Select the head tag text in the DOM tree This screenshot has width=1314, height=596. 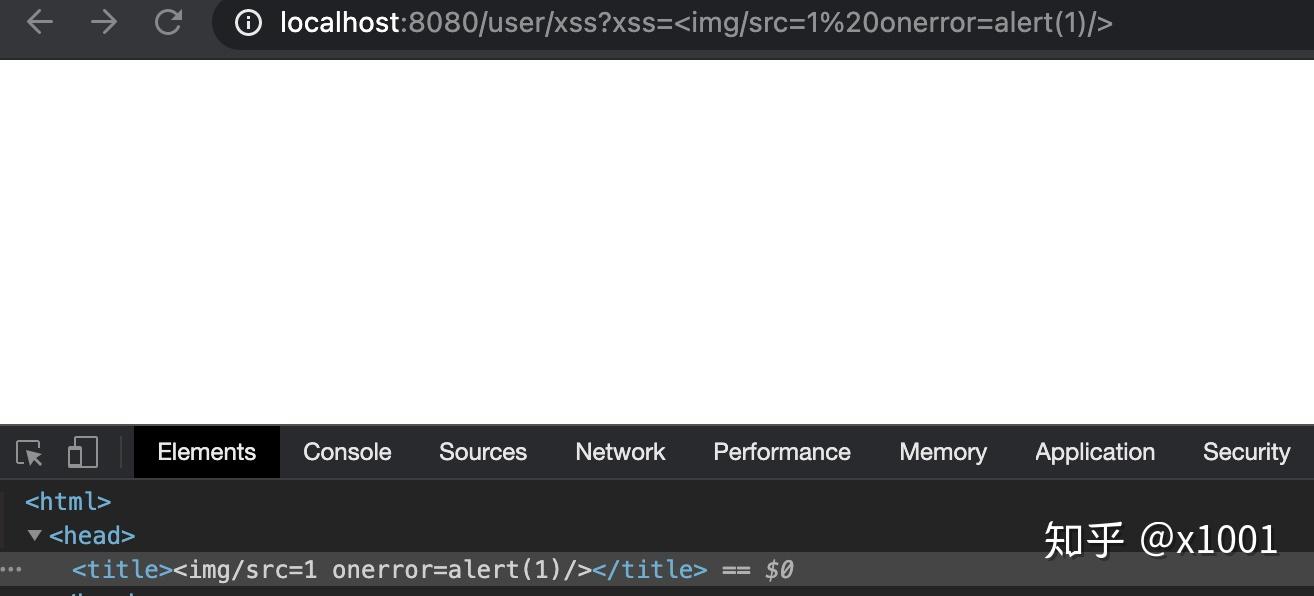click(92, 535)
